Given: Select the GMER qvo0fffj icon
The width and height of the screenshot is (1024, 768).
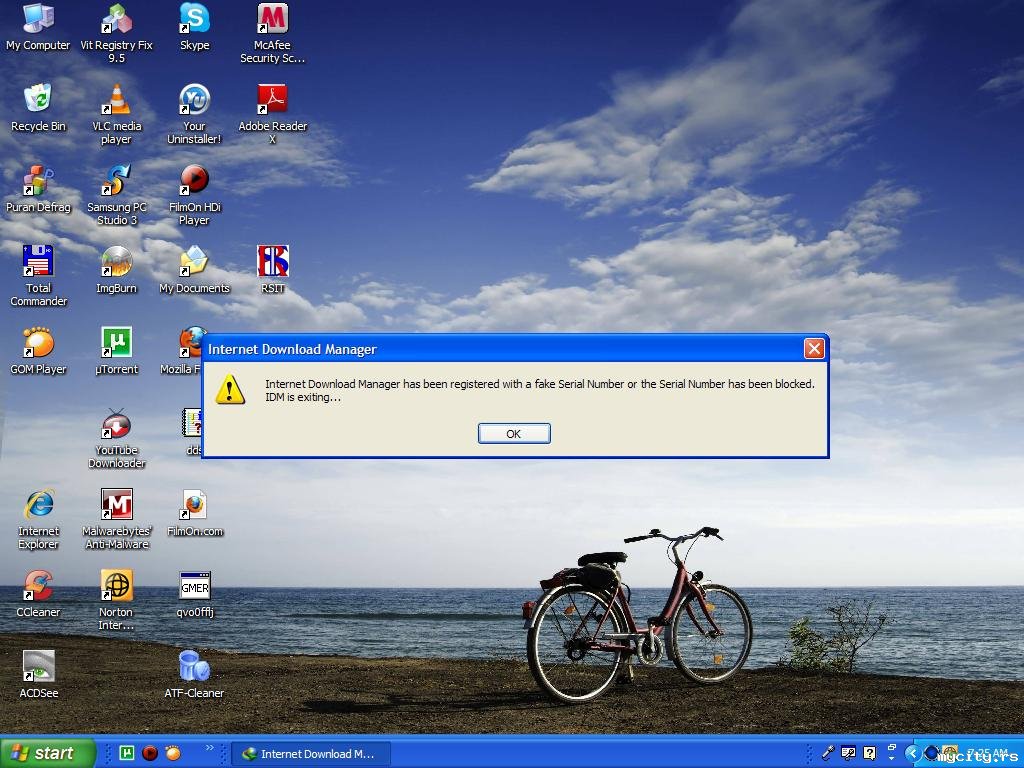Looking at the screenshot, I should [195, 594].
